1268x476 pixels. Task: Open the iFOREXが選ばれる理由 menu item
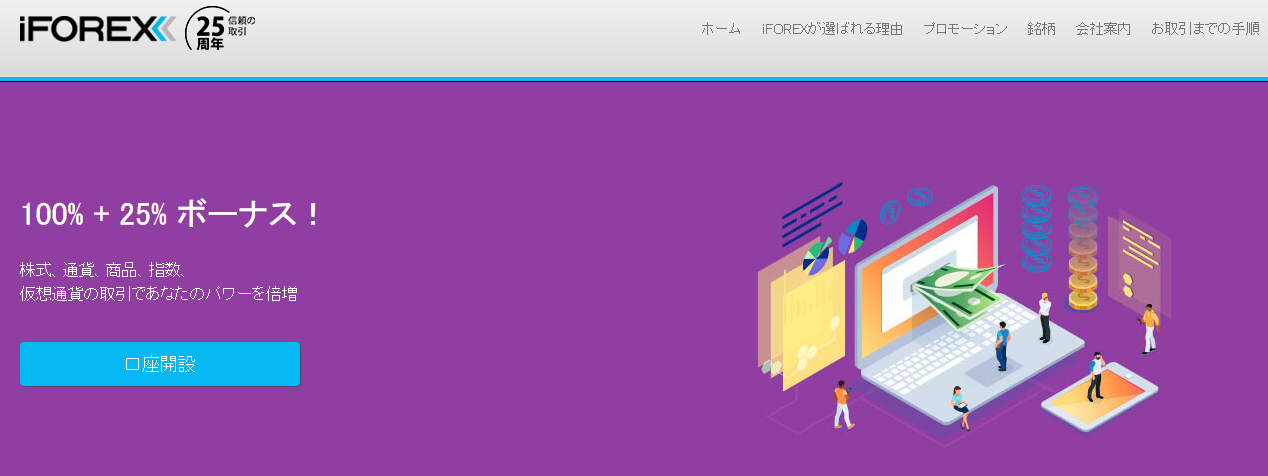(832, 29)
